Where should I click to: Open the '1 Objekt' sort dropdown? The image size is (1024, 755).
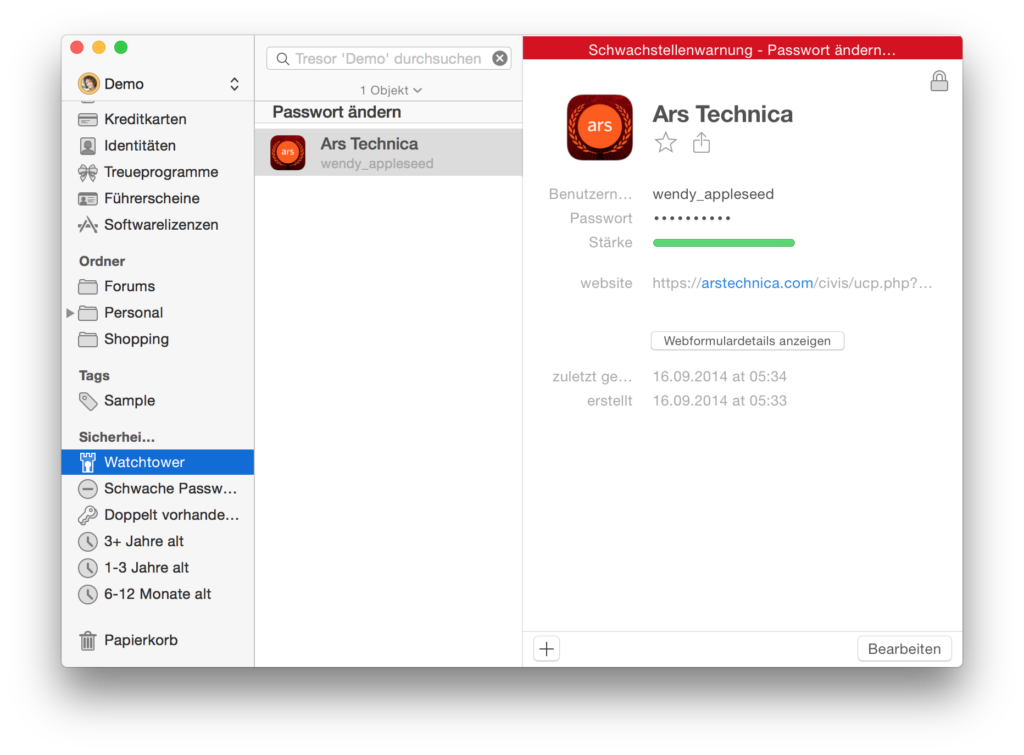point(391,90)
